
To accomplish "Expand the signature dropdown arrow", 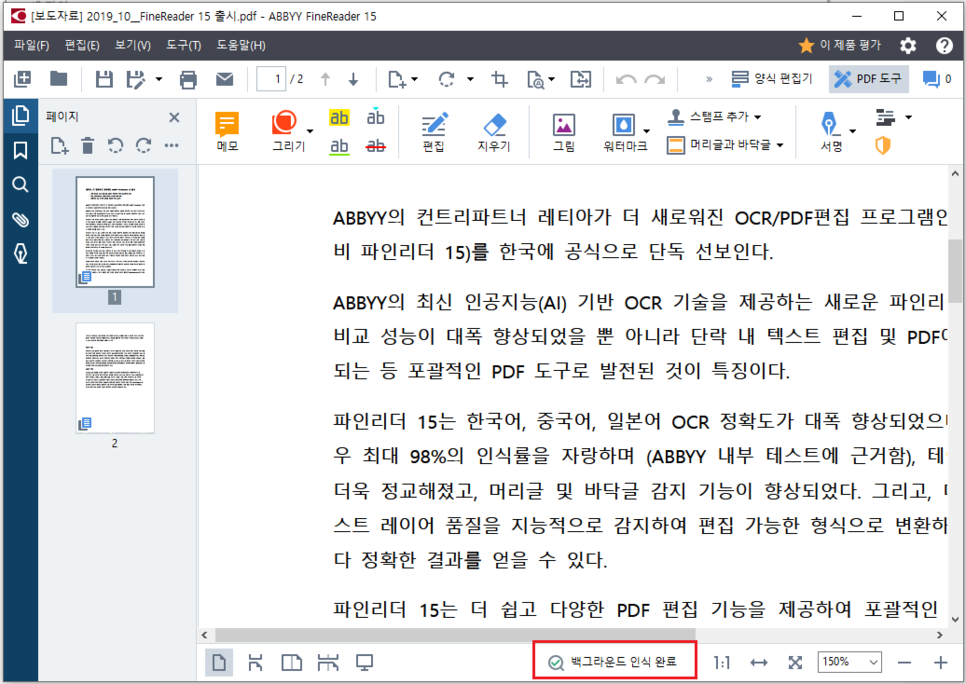I will pyautogui.click(x=853, y=131).
